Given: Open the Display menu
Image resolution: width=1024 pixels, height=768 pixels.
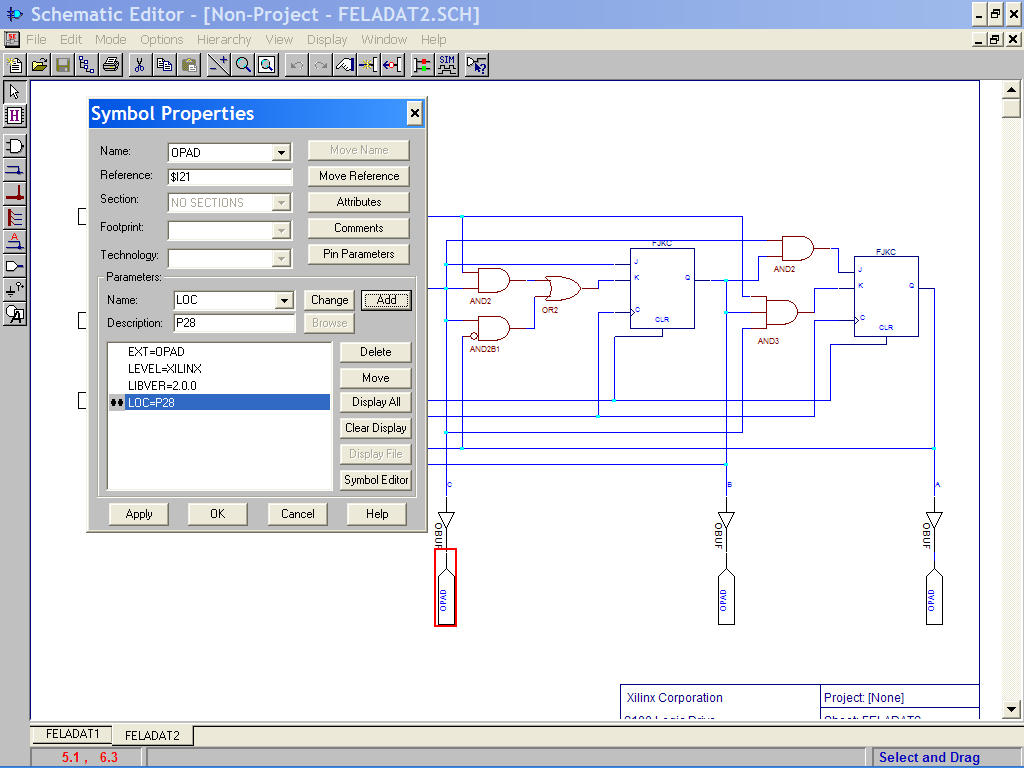Looking at the screenshot, I should (x=327, y=40).
